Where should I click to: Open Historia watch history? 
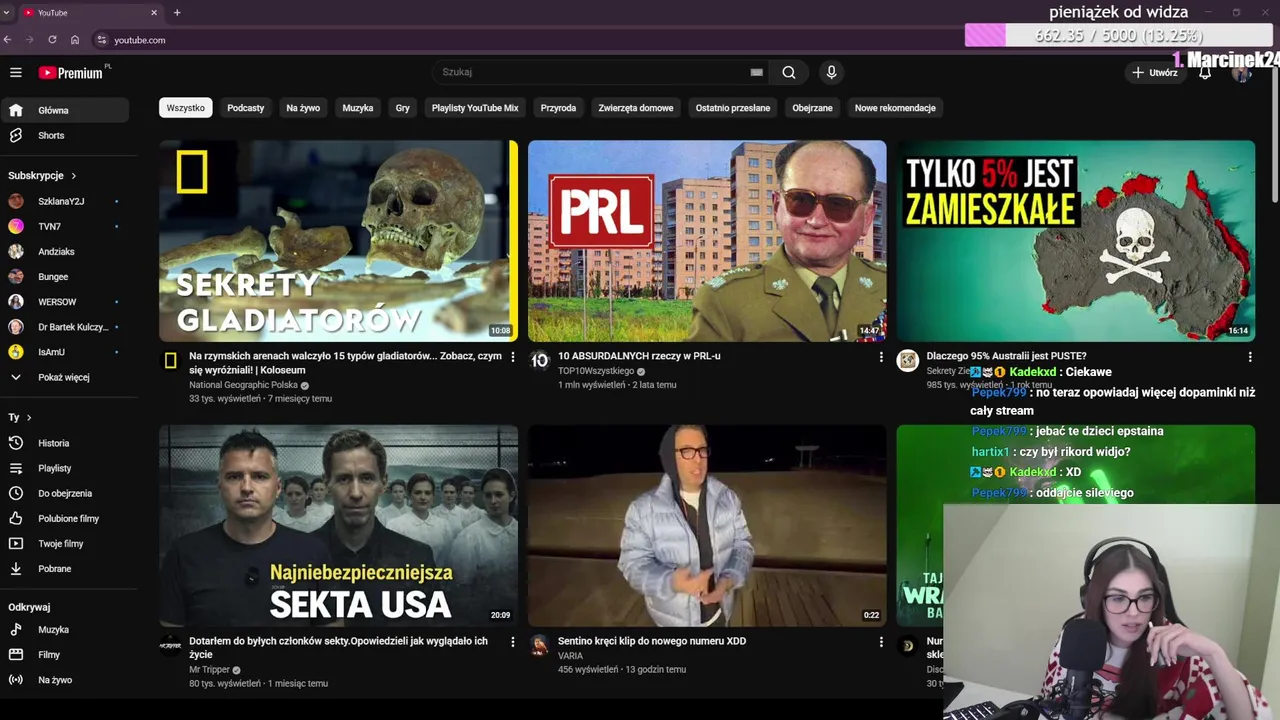[x=65, y=443]
